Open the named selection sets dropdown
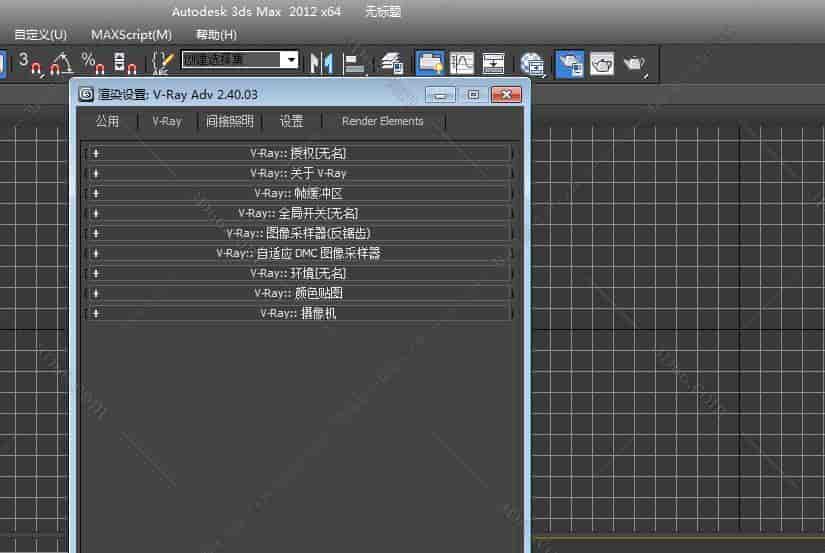 pyautogui.click(x=290, y=60)
